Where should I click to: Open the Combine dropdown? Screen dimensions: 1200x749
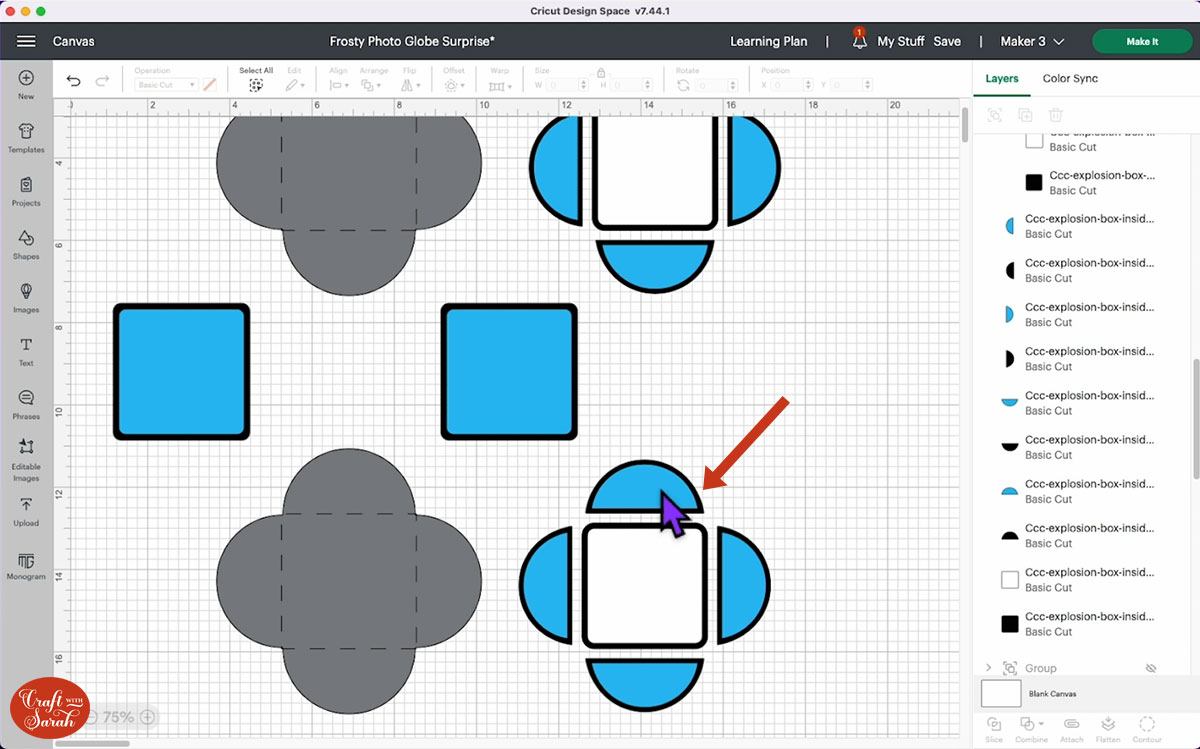click(x=1031, y=729)
